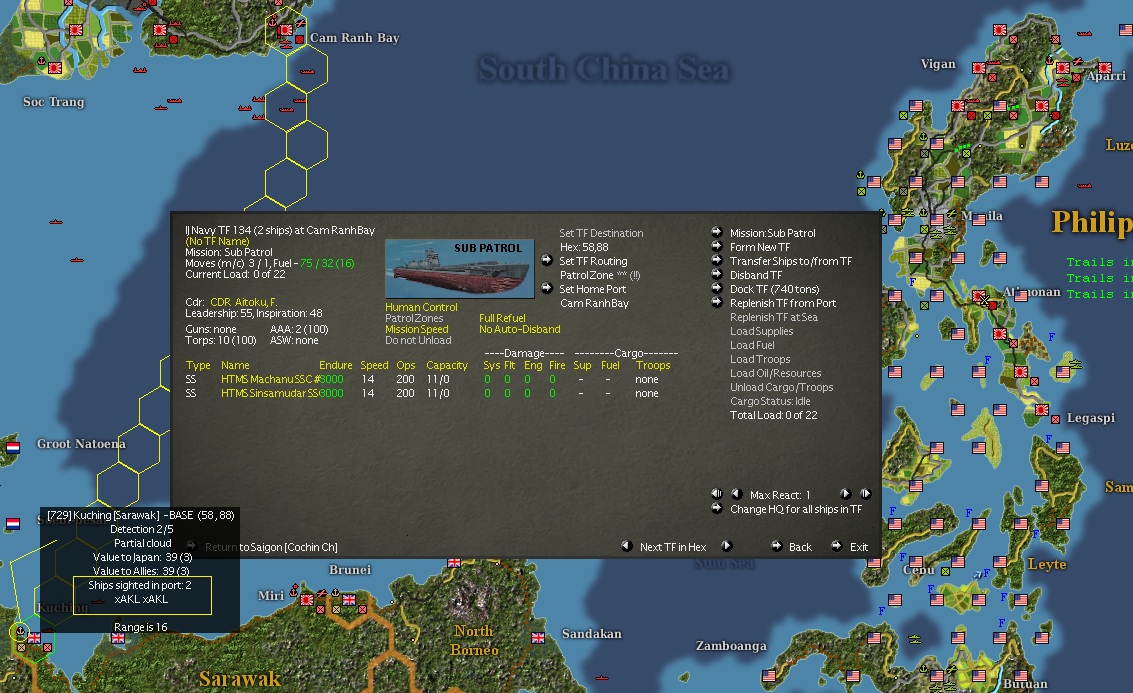Click the Unload Cargo/Troops option
Image resolution: width=1133 pixels, height=693 pixels.
[x=782, y=387]
